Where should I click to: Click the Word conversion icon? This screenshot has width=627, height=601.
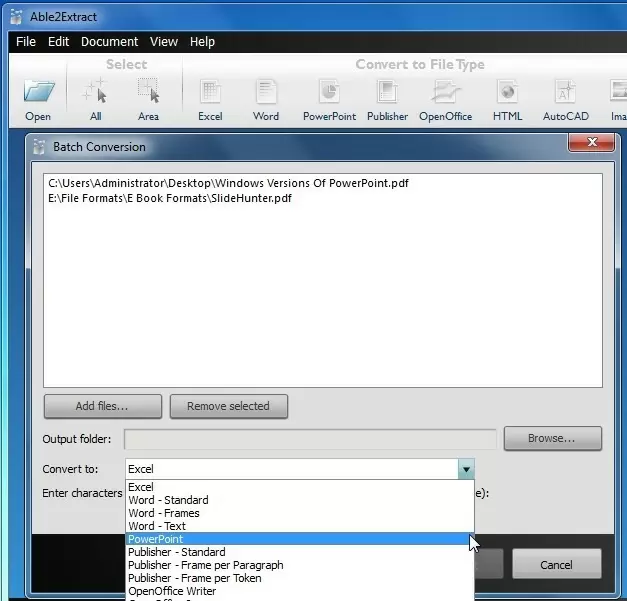(x=266, y=93)
